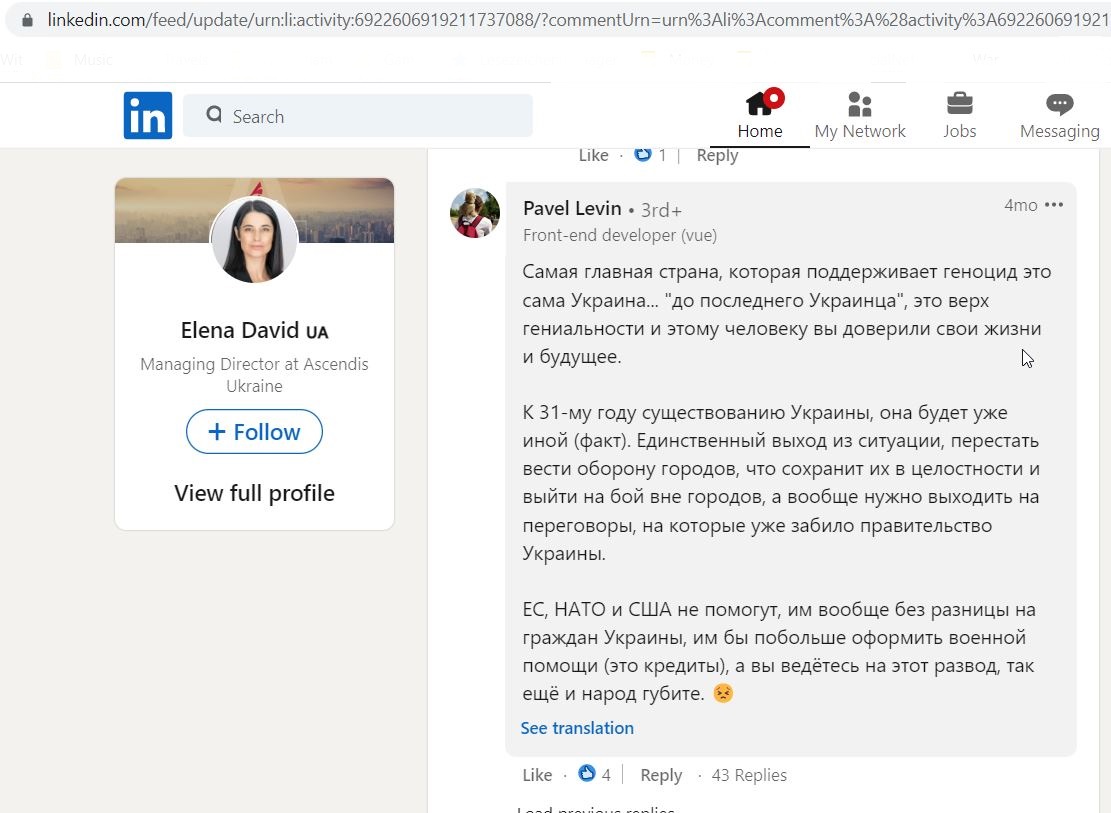The height and width of the screenshot is (813, 1111).
Task: Click the browser URL address bar
Action: pyautogui.click(x=560, y=20)
